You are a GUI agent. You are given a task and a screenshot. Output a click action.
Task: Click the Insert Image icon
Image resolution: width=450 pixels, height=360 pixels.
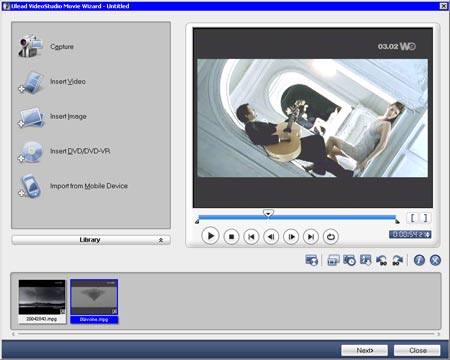click(31, 117)
